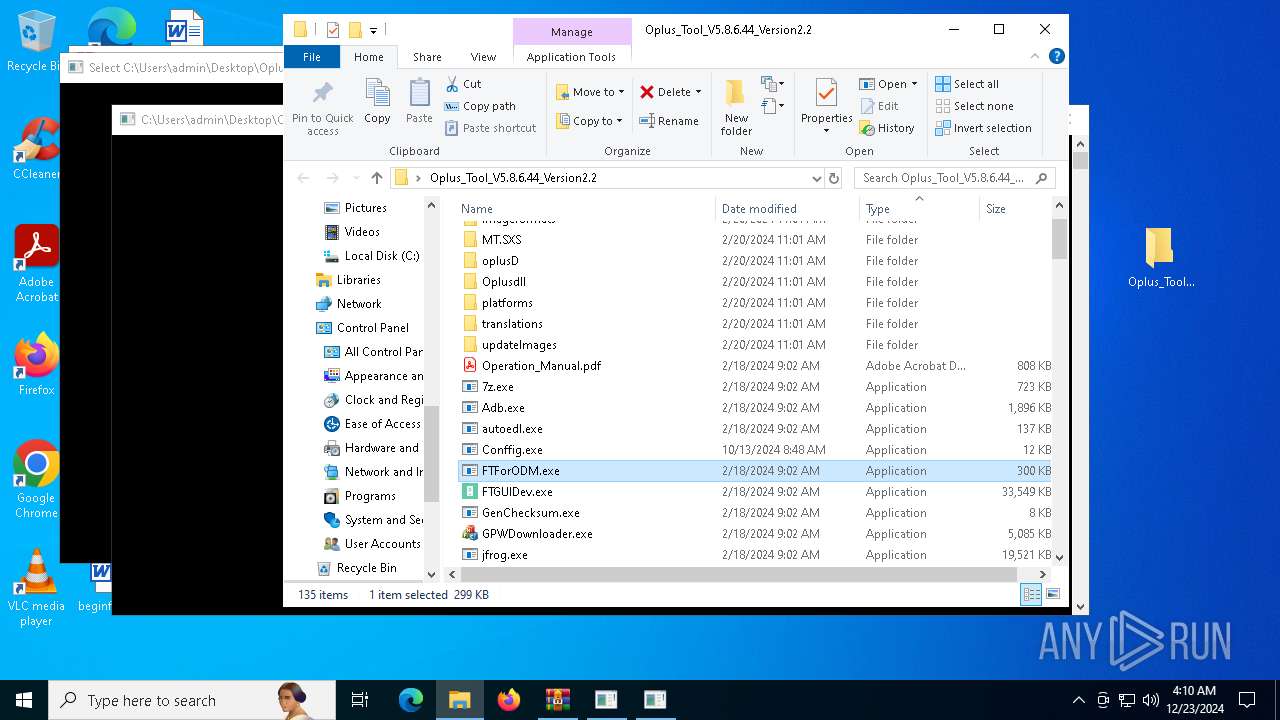This screenshot has height=720, width=1280.
Task: Switch to the Home ribbon tab
Action: [368, 57]
